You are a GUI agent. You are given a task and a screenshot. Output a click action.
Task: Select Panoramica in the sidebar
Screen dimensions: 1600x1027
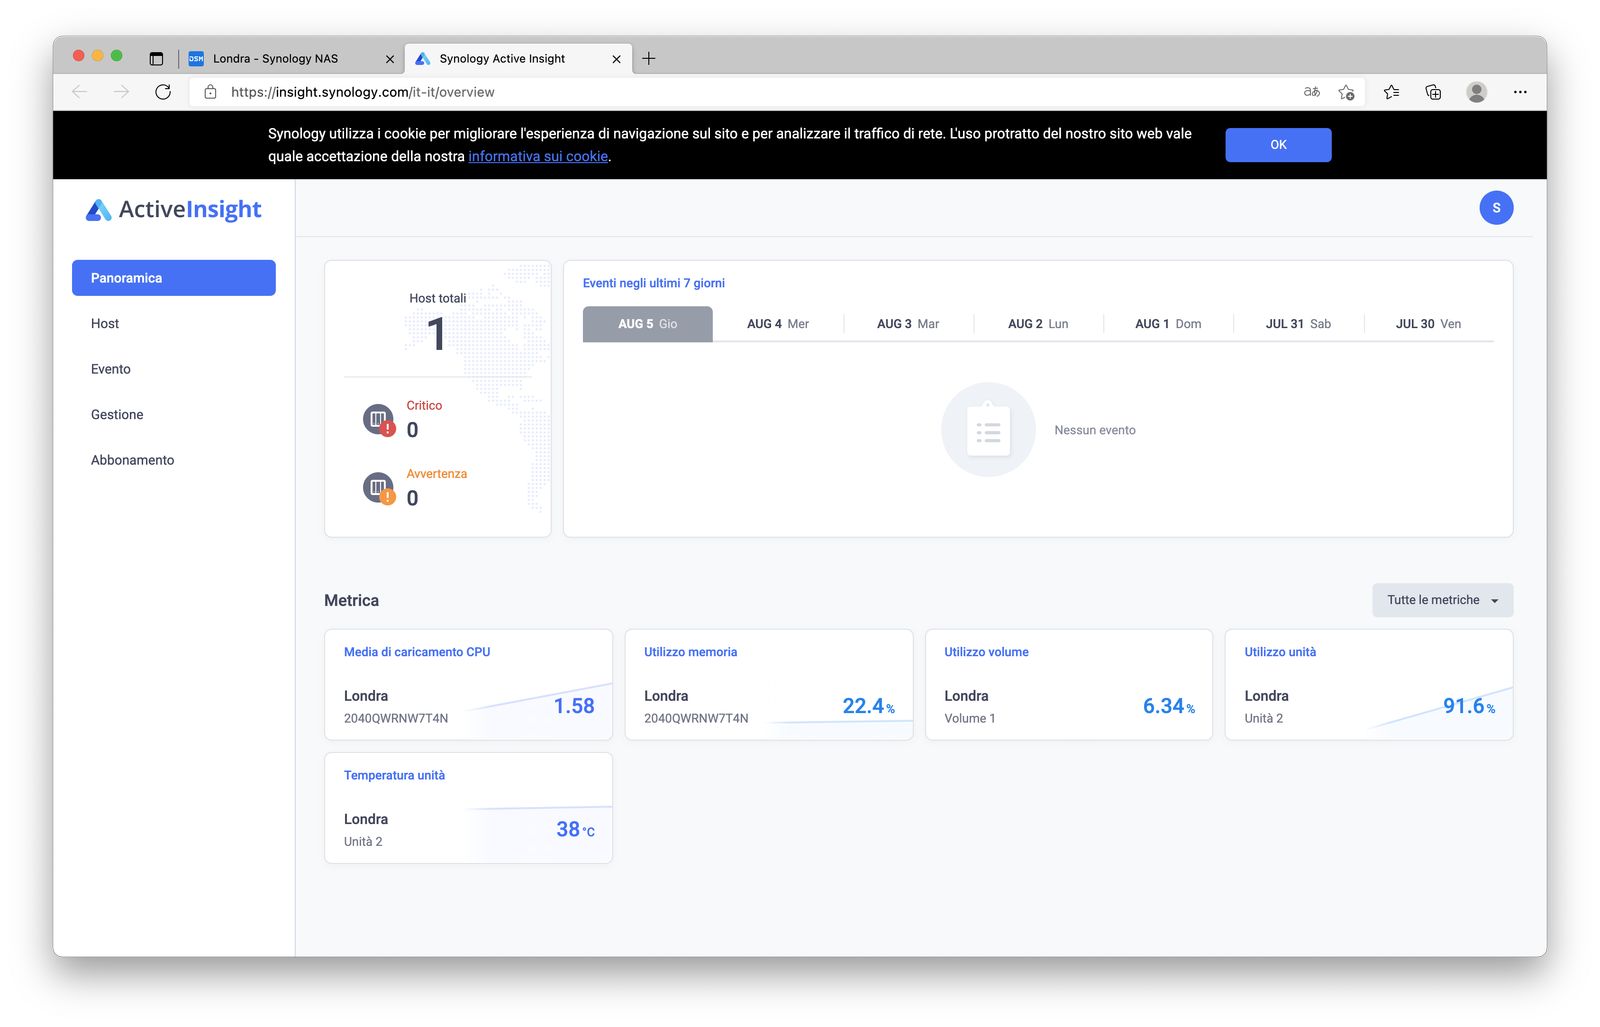point(174,278)
